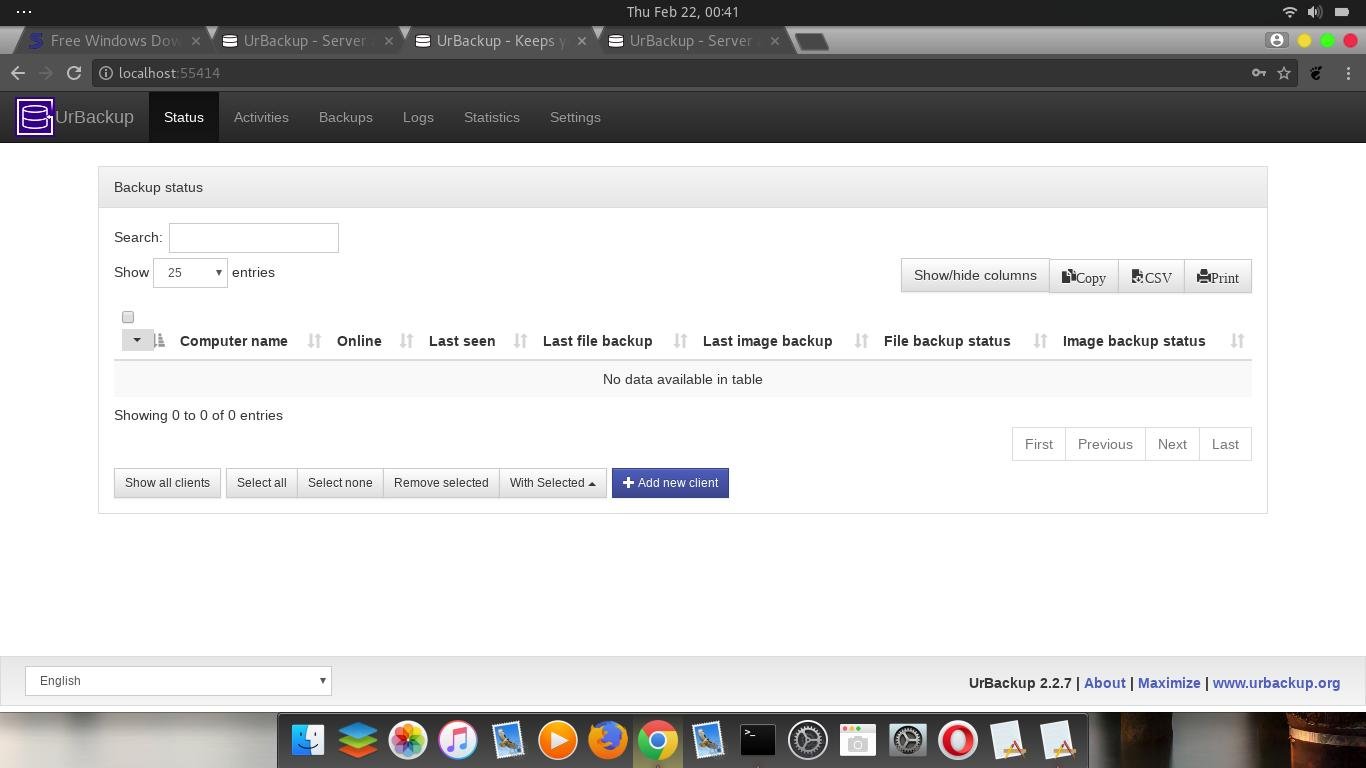Viewport: 1366px width, 768px height.
Task: Jump to First page in pagination
Action: click(x=1039, y=444)
